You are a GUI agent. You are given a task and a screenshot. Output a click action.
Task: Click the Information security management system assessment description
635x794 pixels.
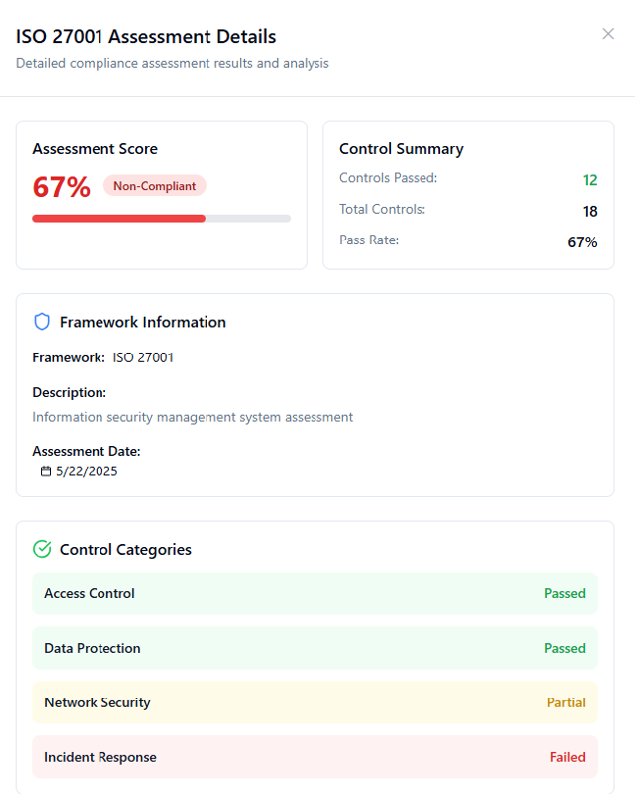(x=192, y=417)
